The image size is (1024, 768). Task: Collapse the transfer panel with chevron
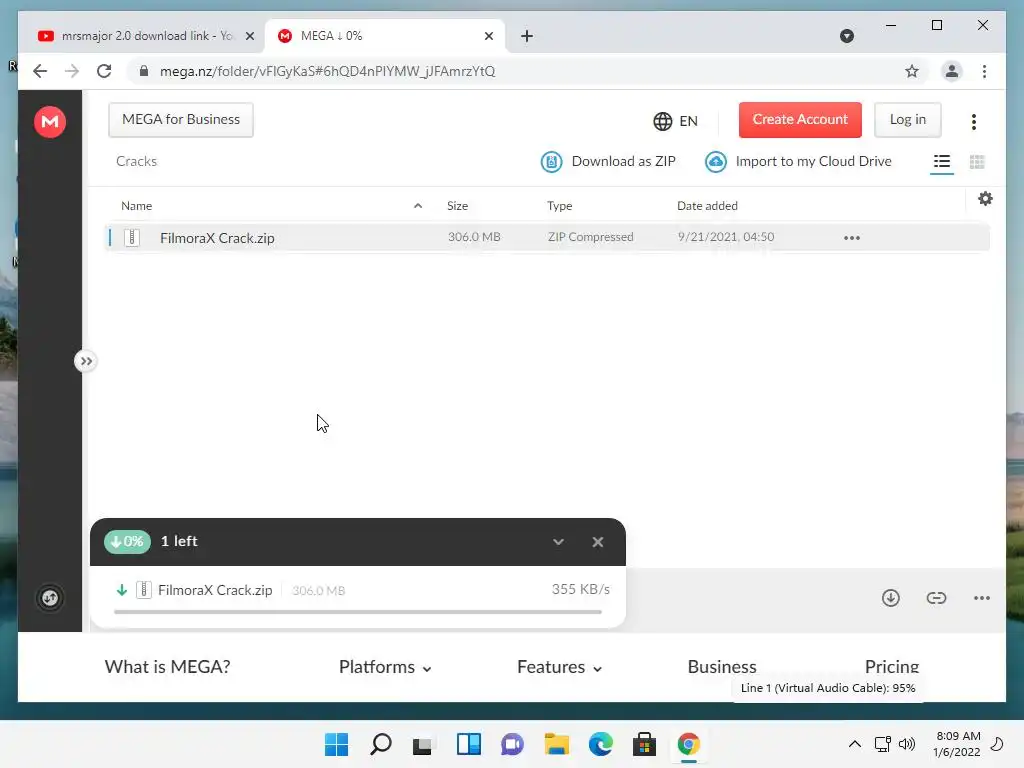coord(558,542)
